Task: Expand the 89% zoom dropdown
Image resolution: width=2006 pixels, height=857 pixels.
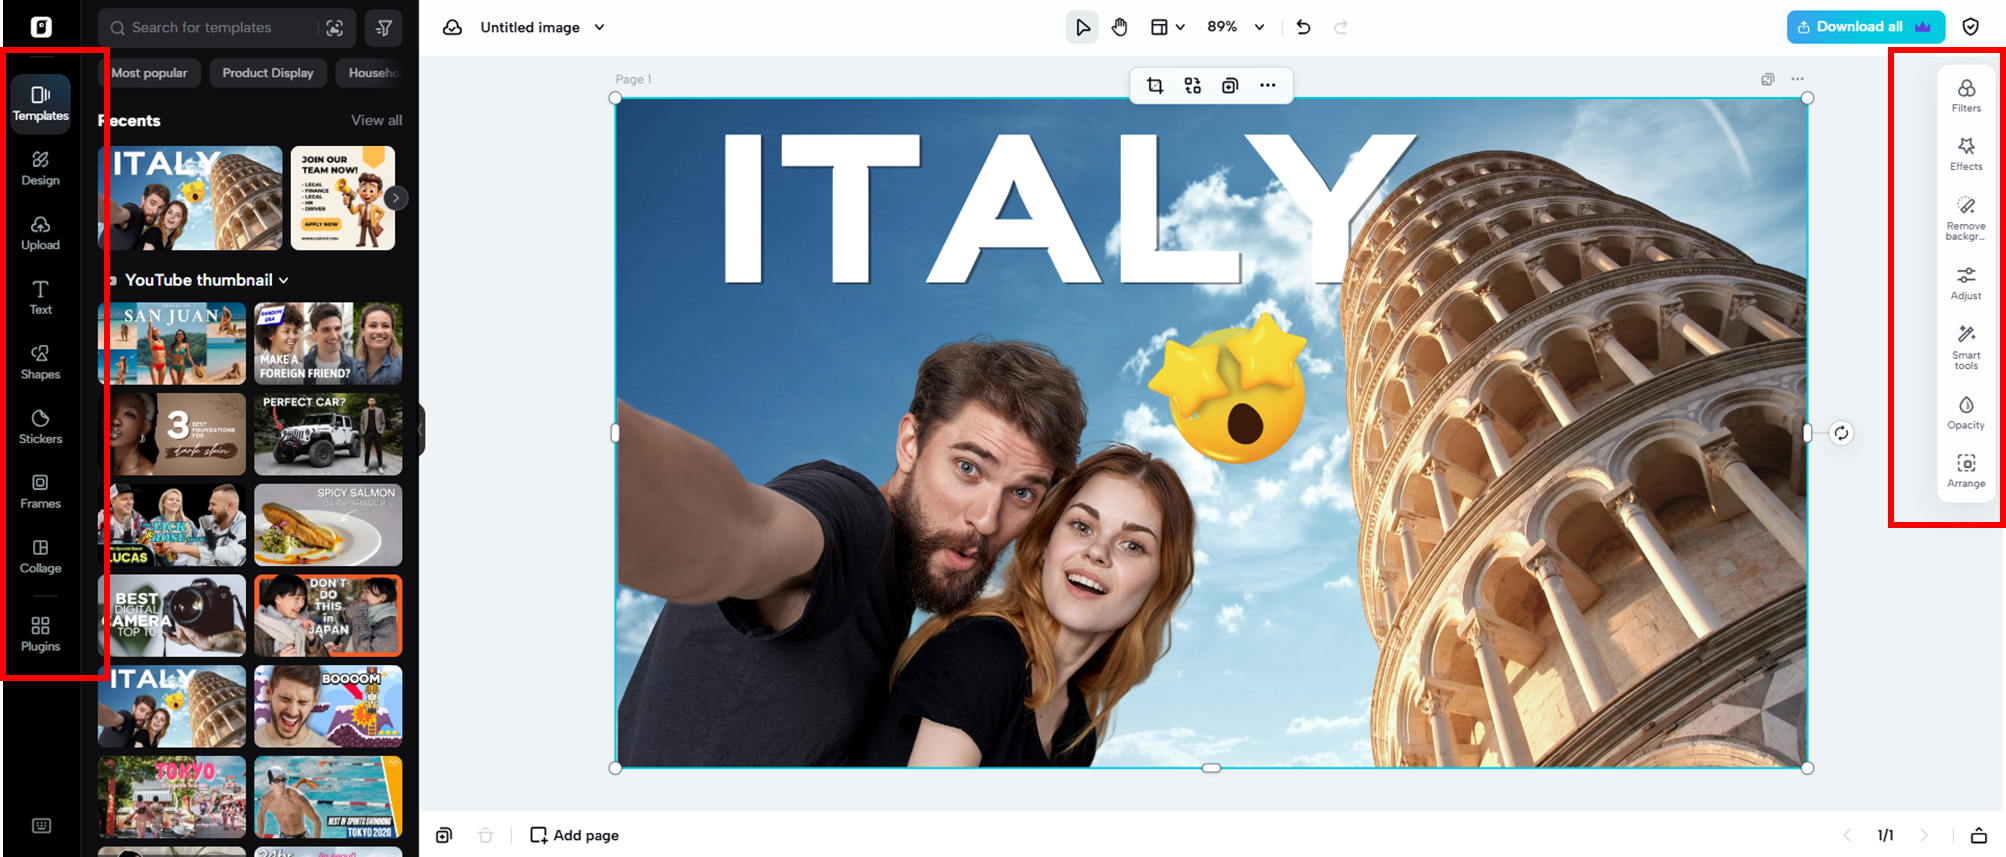Action: coord(1259,27)
